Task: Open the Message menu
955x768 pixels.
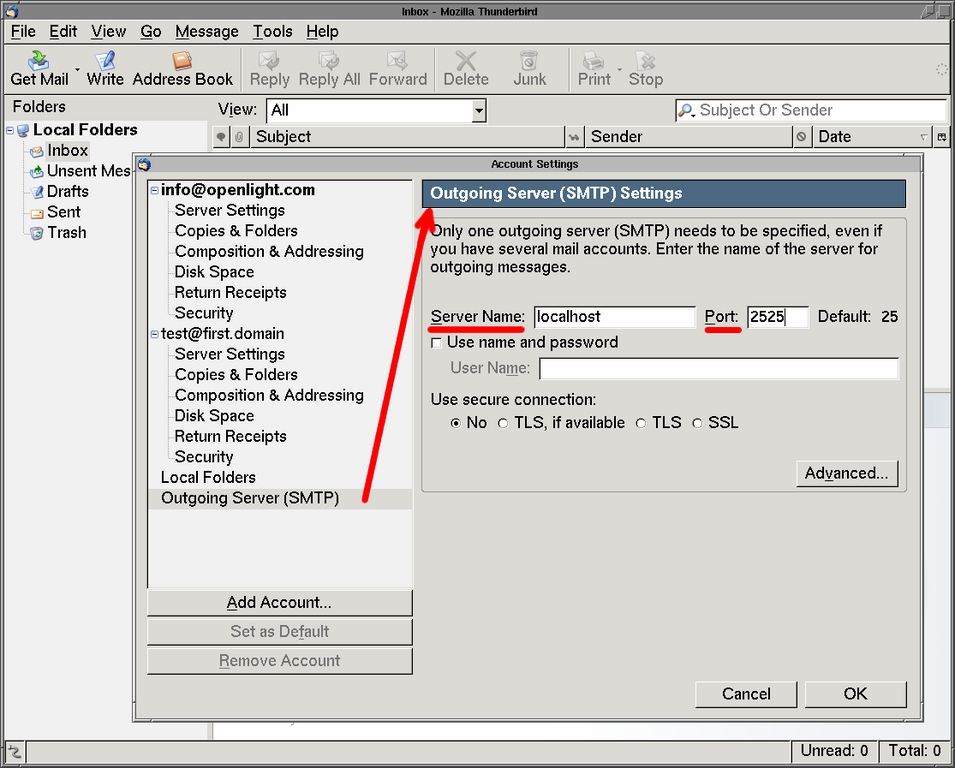Action: point(207,31)
